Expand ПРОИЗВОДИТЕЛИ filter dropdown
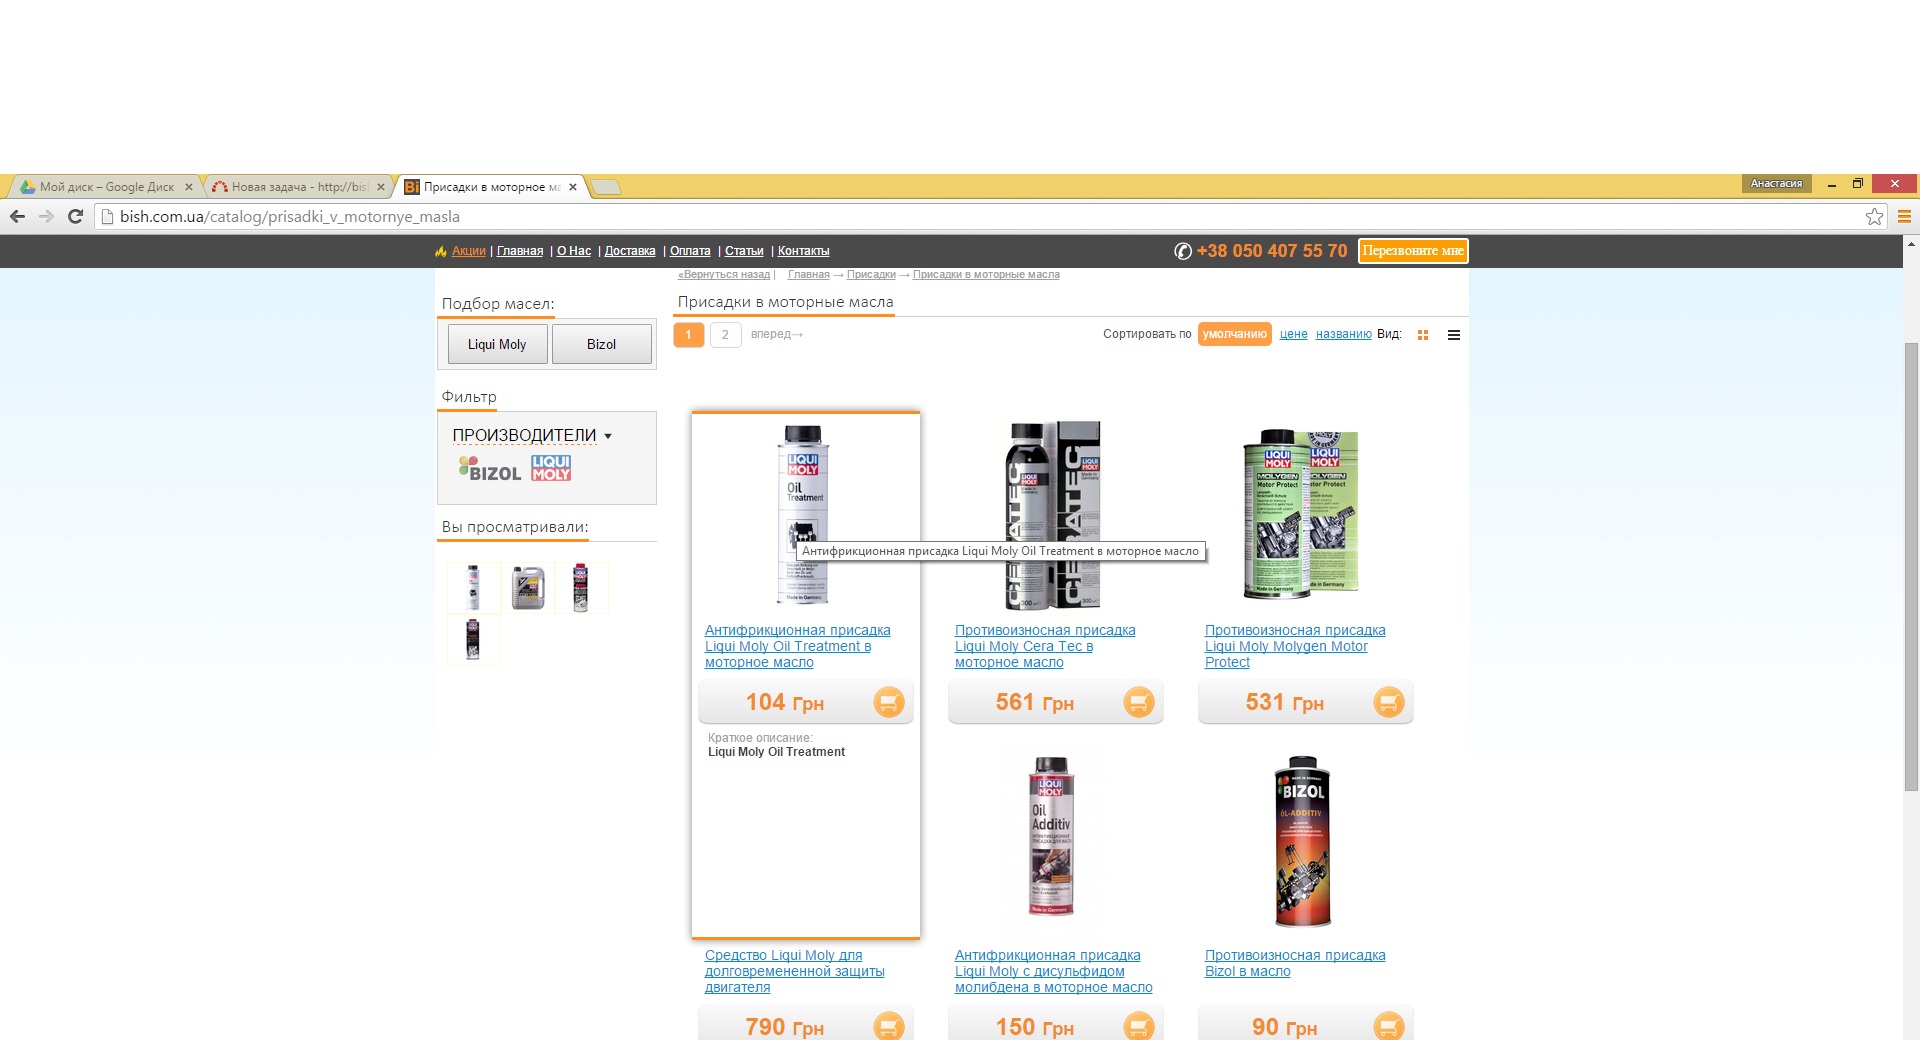 (531, 435)
